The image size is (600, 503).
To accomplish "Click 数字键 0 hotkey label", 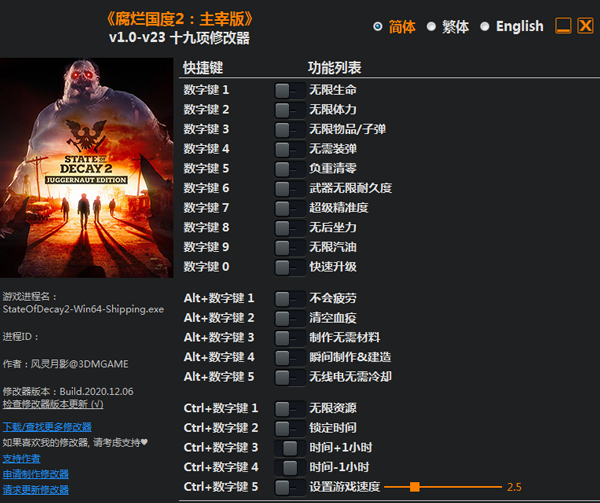I will pyautogui.click(x=206, y=267).
